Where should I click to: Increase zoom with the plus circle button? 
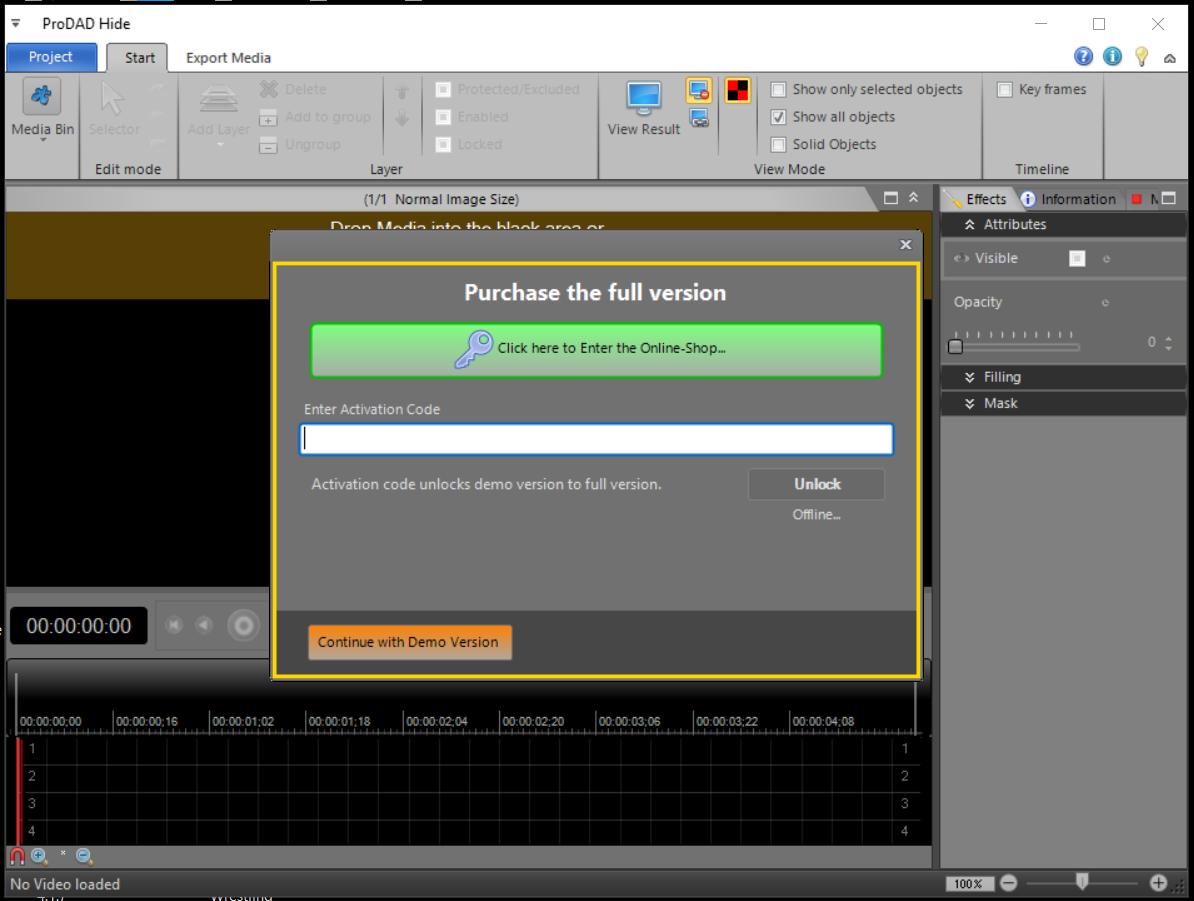(1158, 883)
